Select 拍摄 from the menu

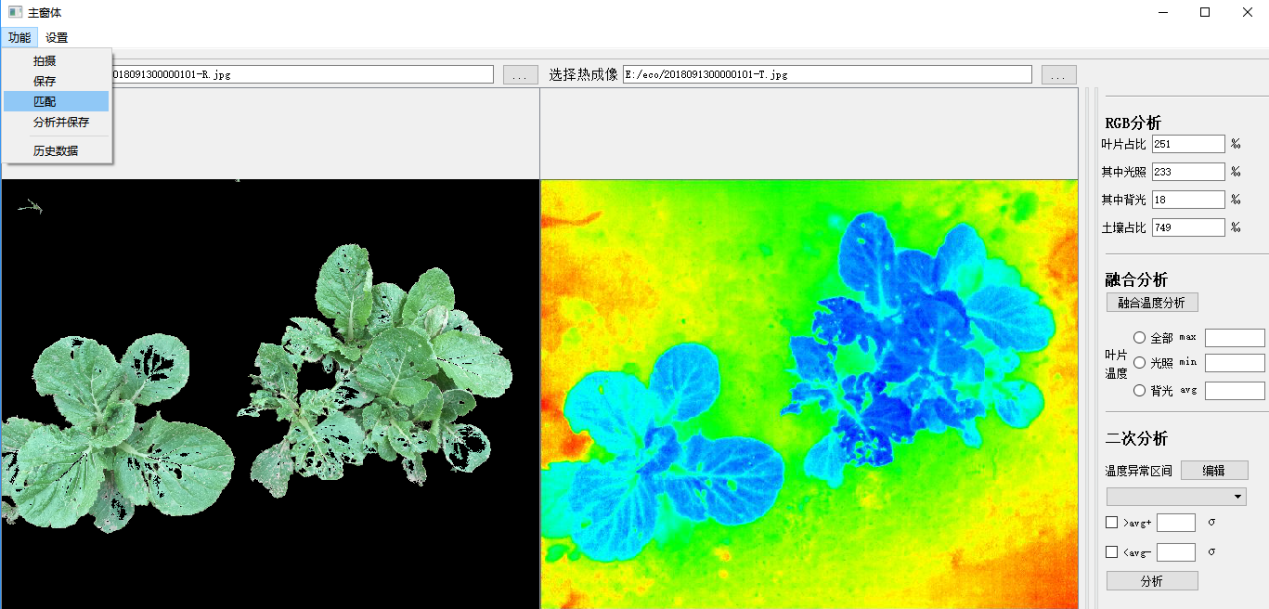coord(45,61)
